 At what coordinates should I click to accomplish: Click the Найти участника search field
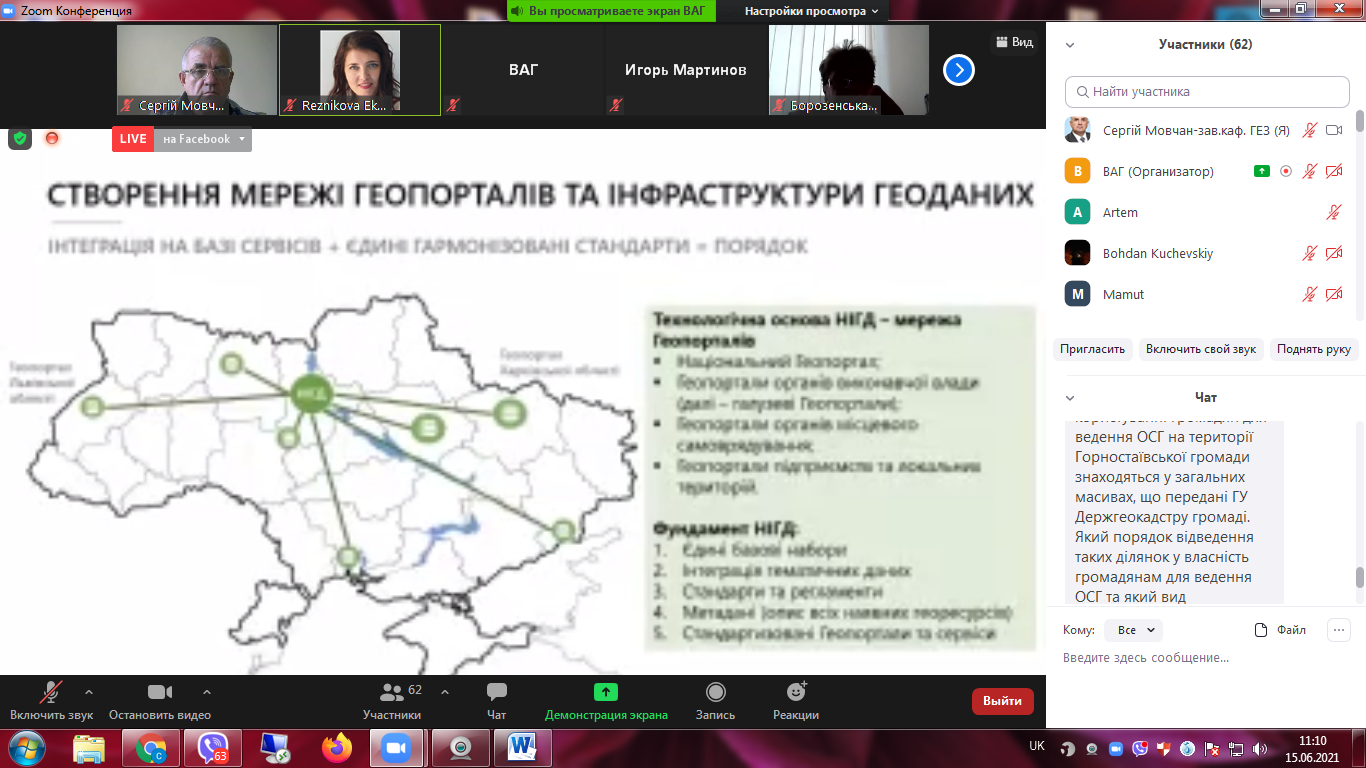(x=1207, y=92)
